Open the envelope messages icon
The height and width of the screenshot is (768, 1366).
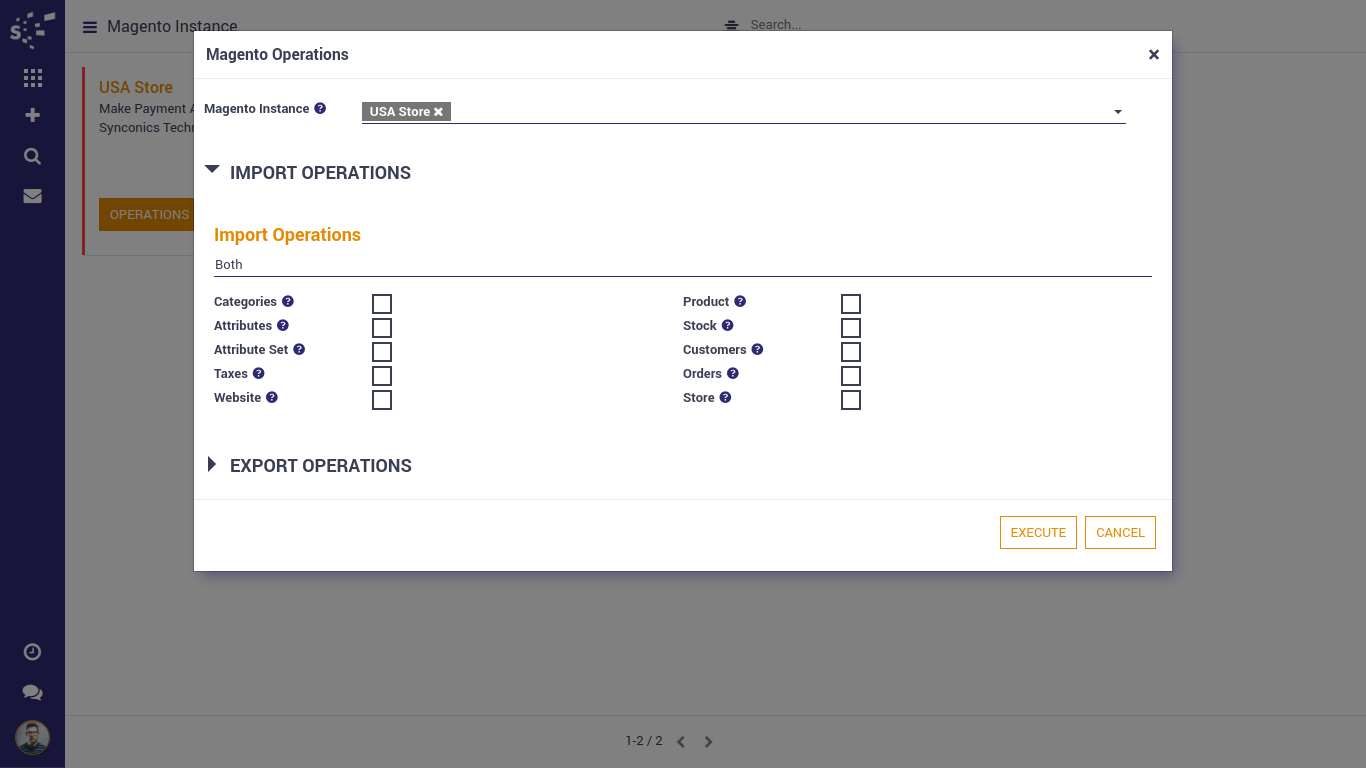coord(32,196)
